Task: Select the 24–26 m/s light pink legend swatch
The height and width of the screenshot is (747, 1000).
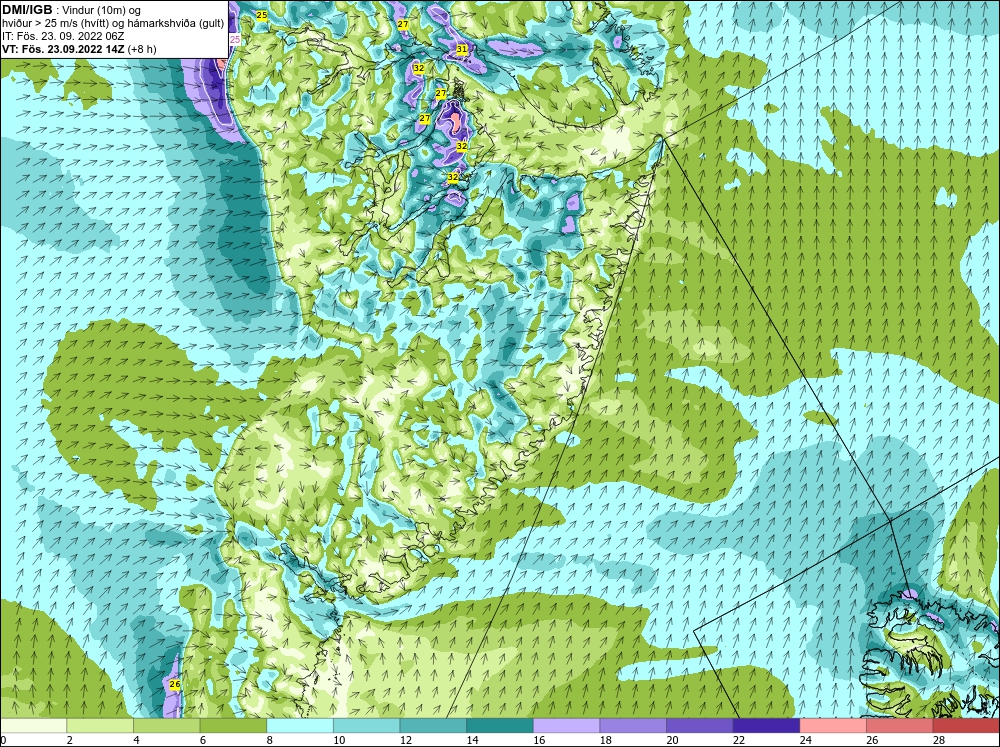Action: coord(833,726)
